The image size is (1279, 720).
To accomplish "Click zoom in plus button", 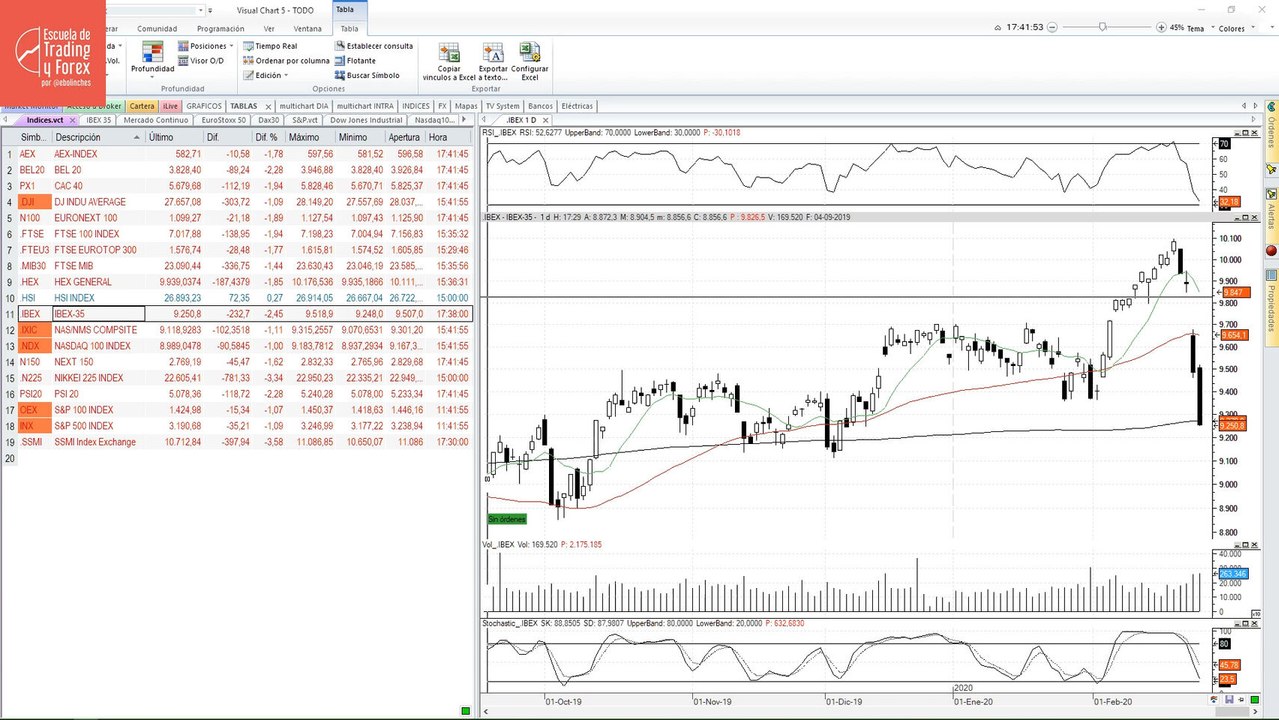I will pos(1160,28).
